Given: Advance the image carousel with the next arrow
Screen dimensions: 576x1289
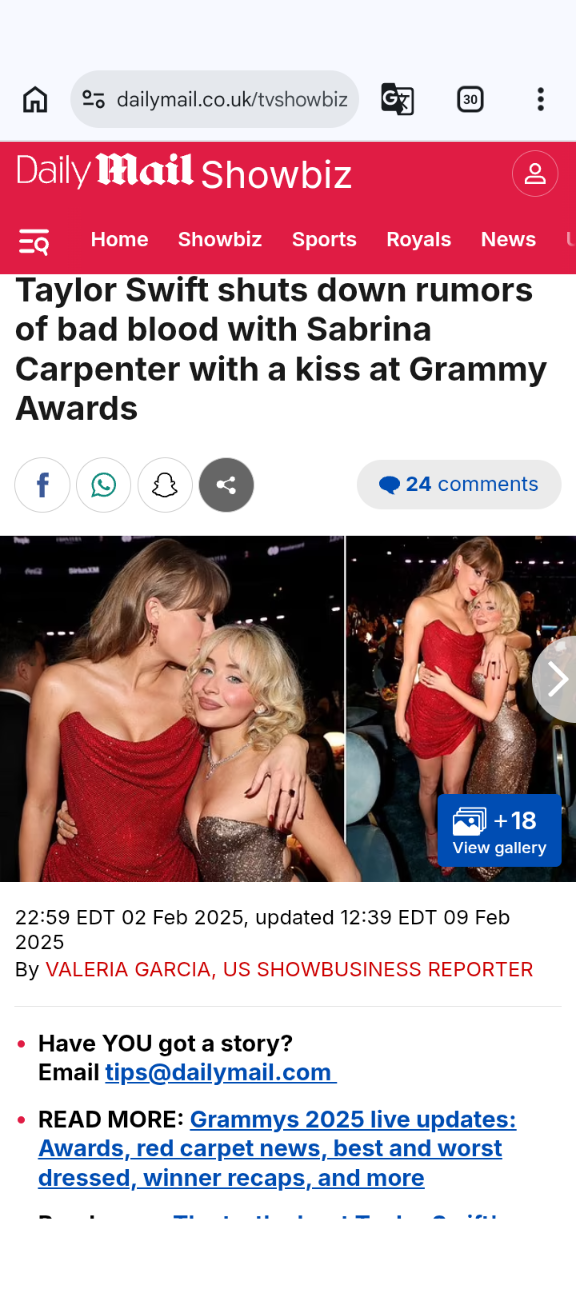Looking at the screenshot, I should click(556, 680).
